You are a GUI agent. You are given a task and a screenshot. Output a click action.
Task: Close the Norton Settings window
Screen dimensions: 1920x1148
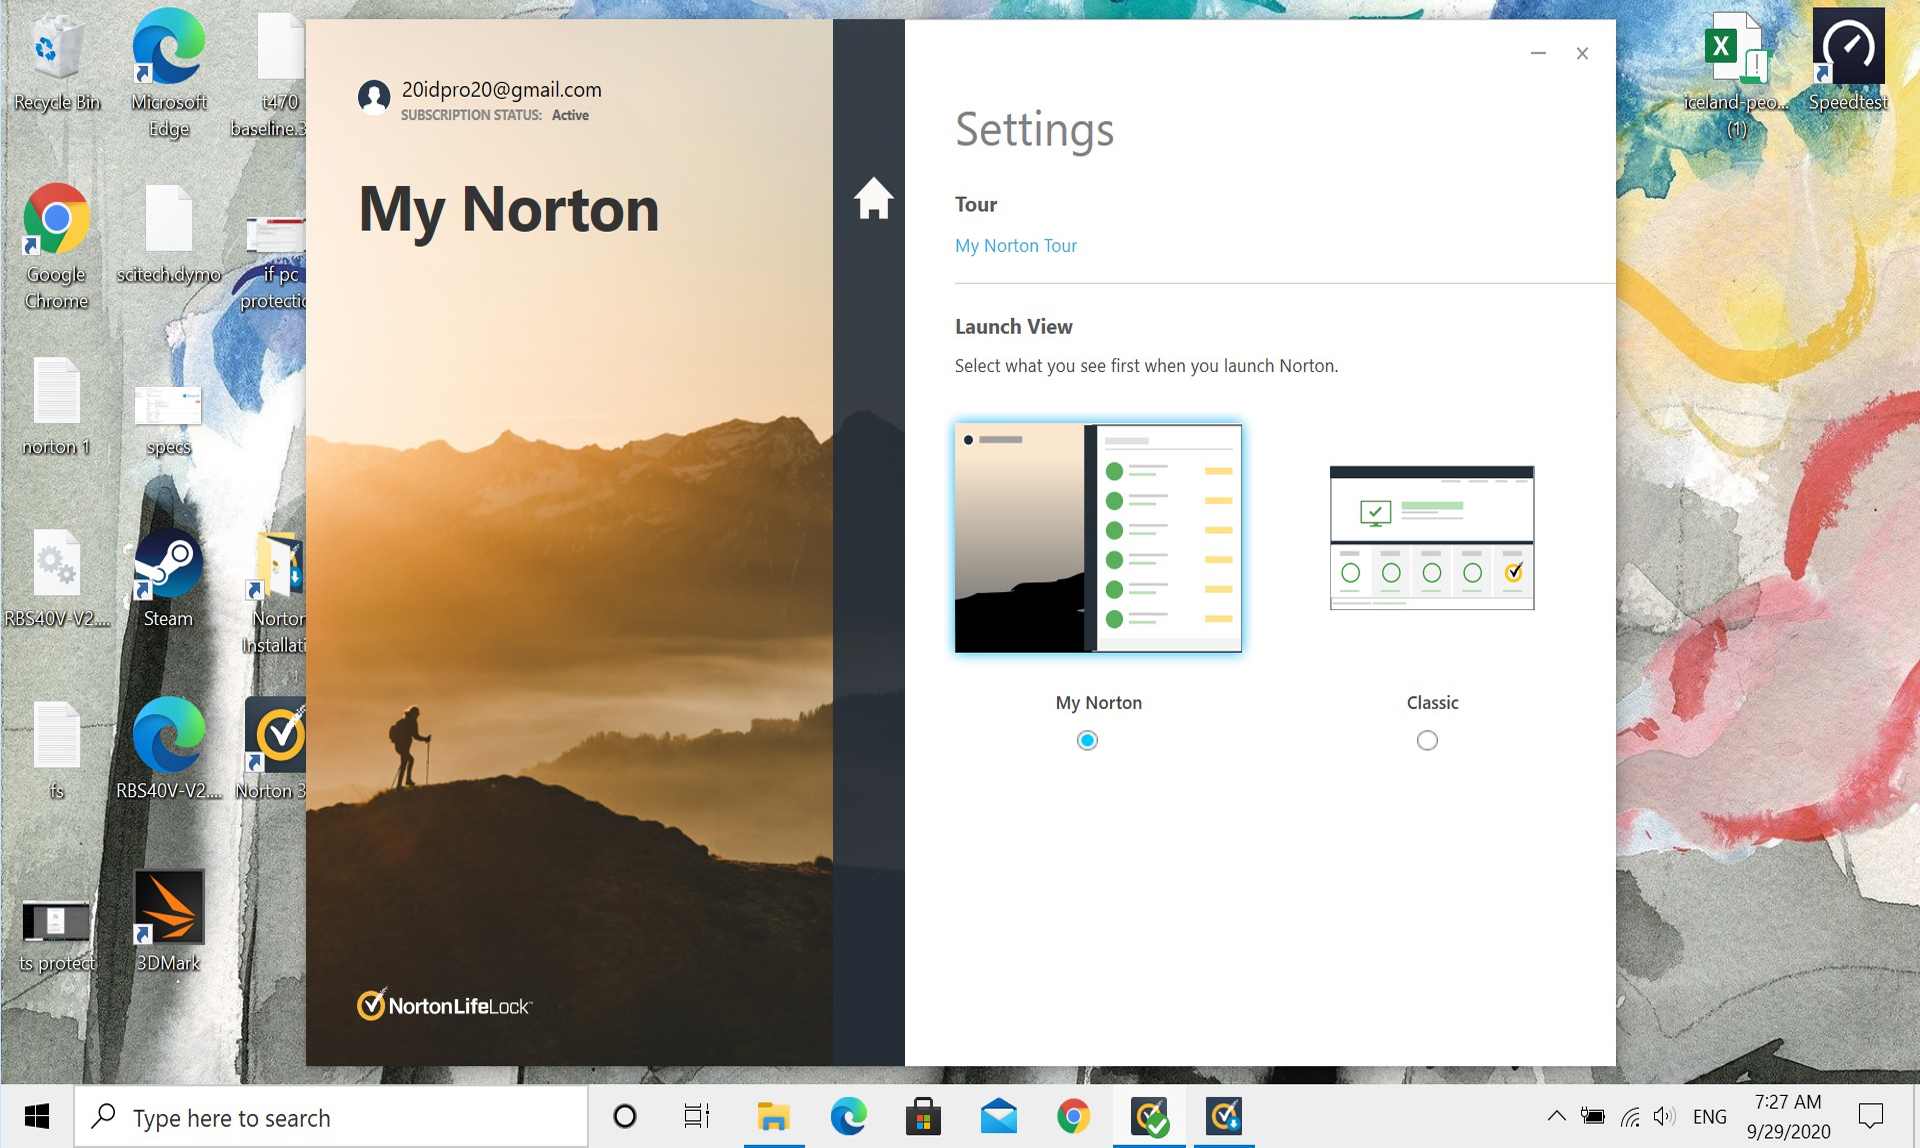tap(1582, 53)
